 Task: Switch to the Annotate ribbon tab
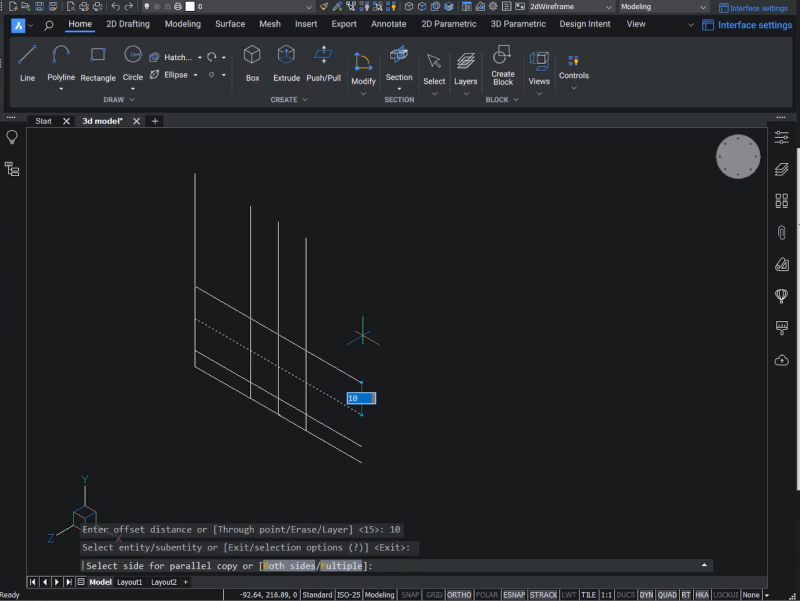point(388,24)
